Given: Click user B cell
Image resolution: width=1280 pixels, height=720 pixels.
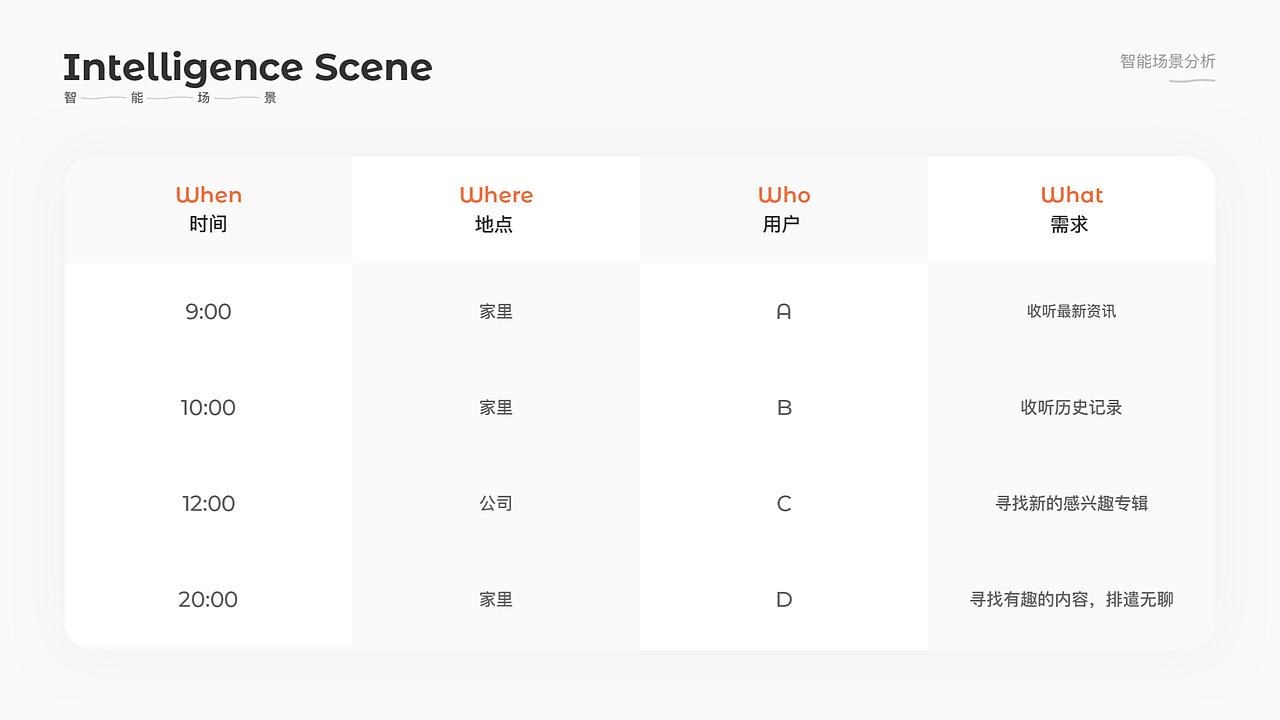Looking at the screenshot, I should [x=784, y=408].
